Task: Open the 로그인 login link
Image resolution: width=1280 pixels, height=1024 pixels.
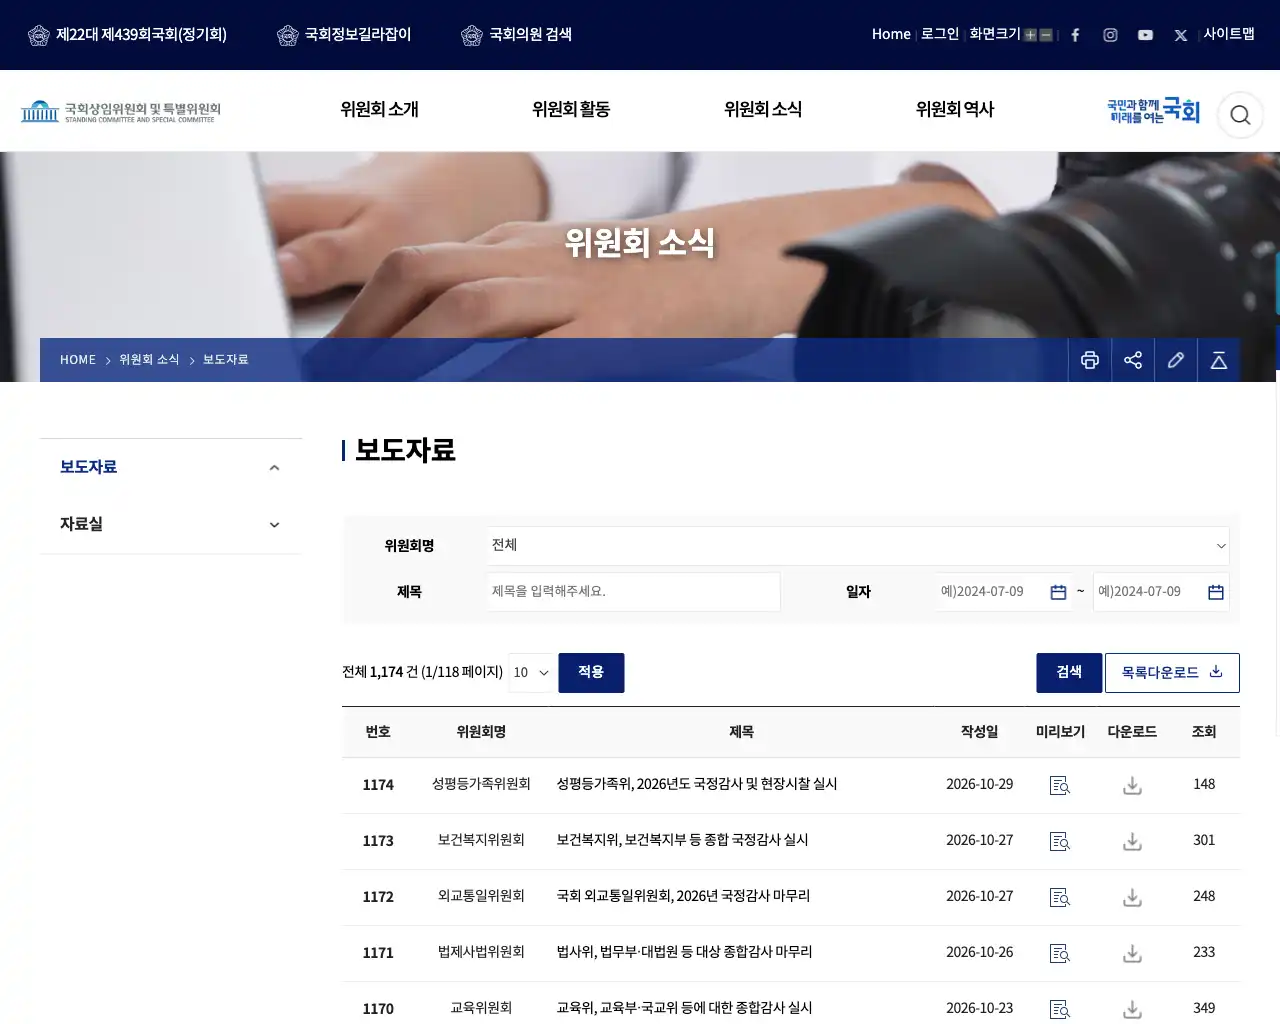Action: 940,34
